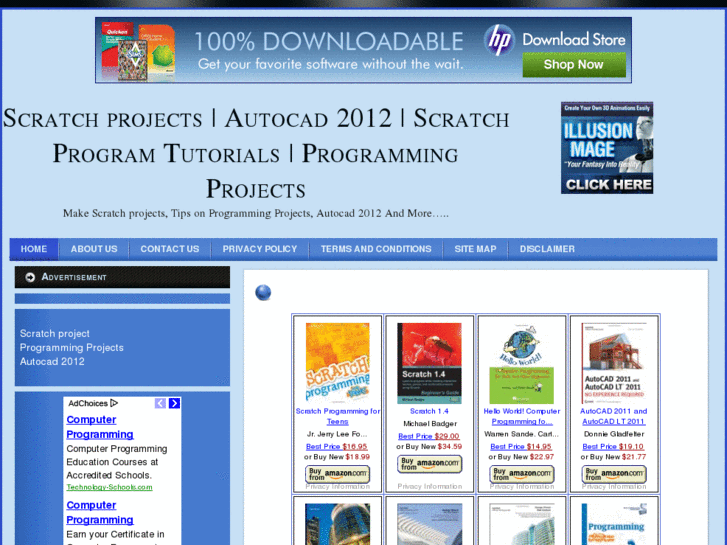
Task: Go to next ad with right arrow
Action: (x=174, y=403)
